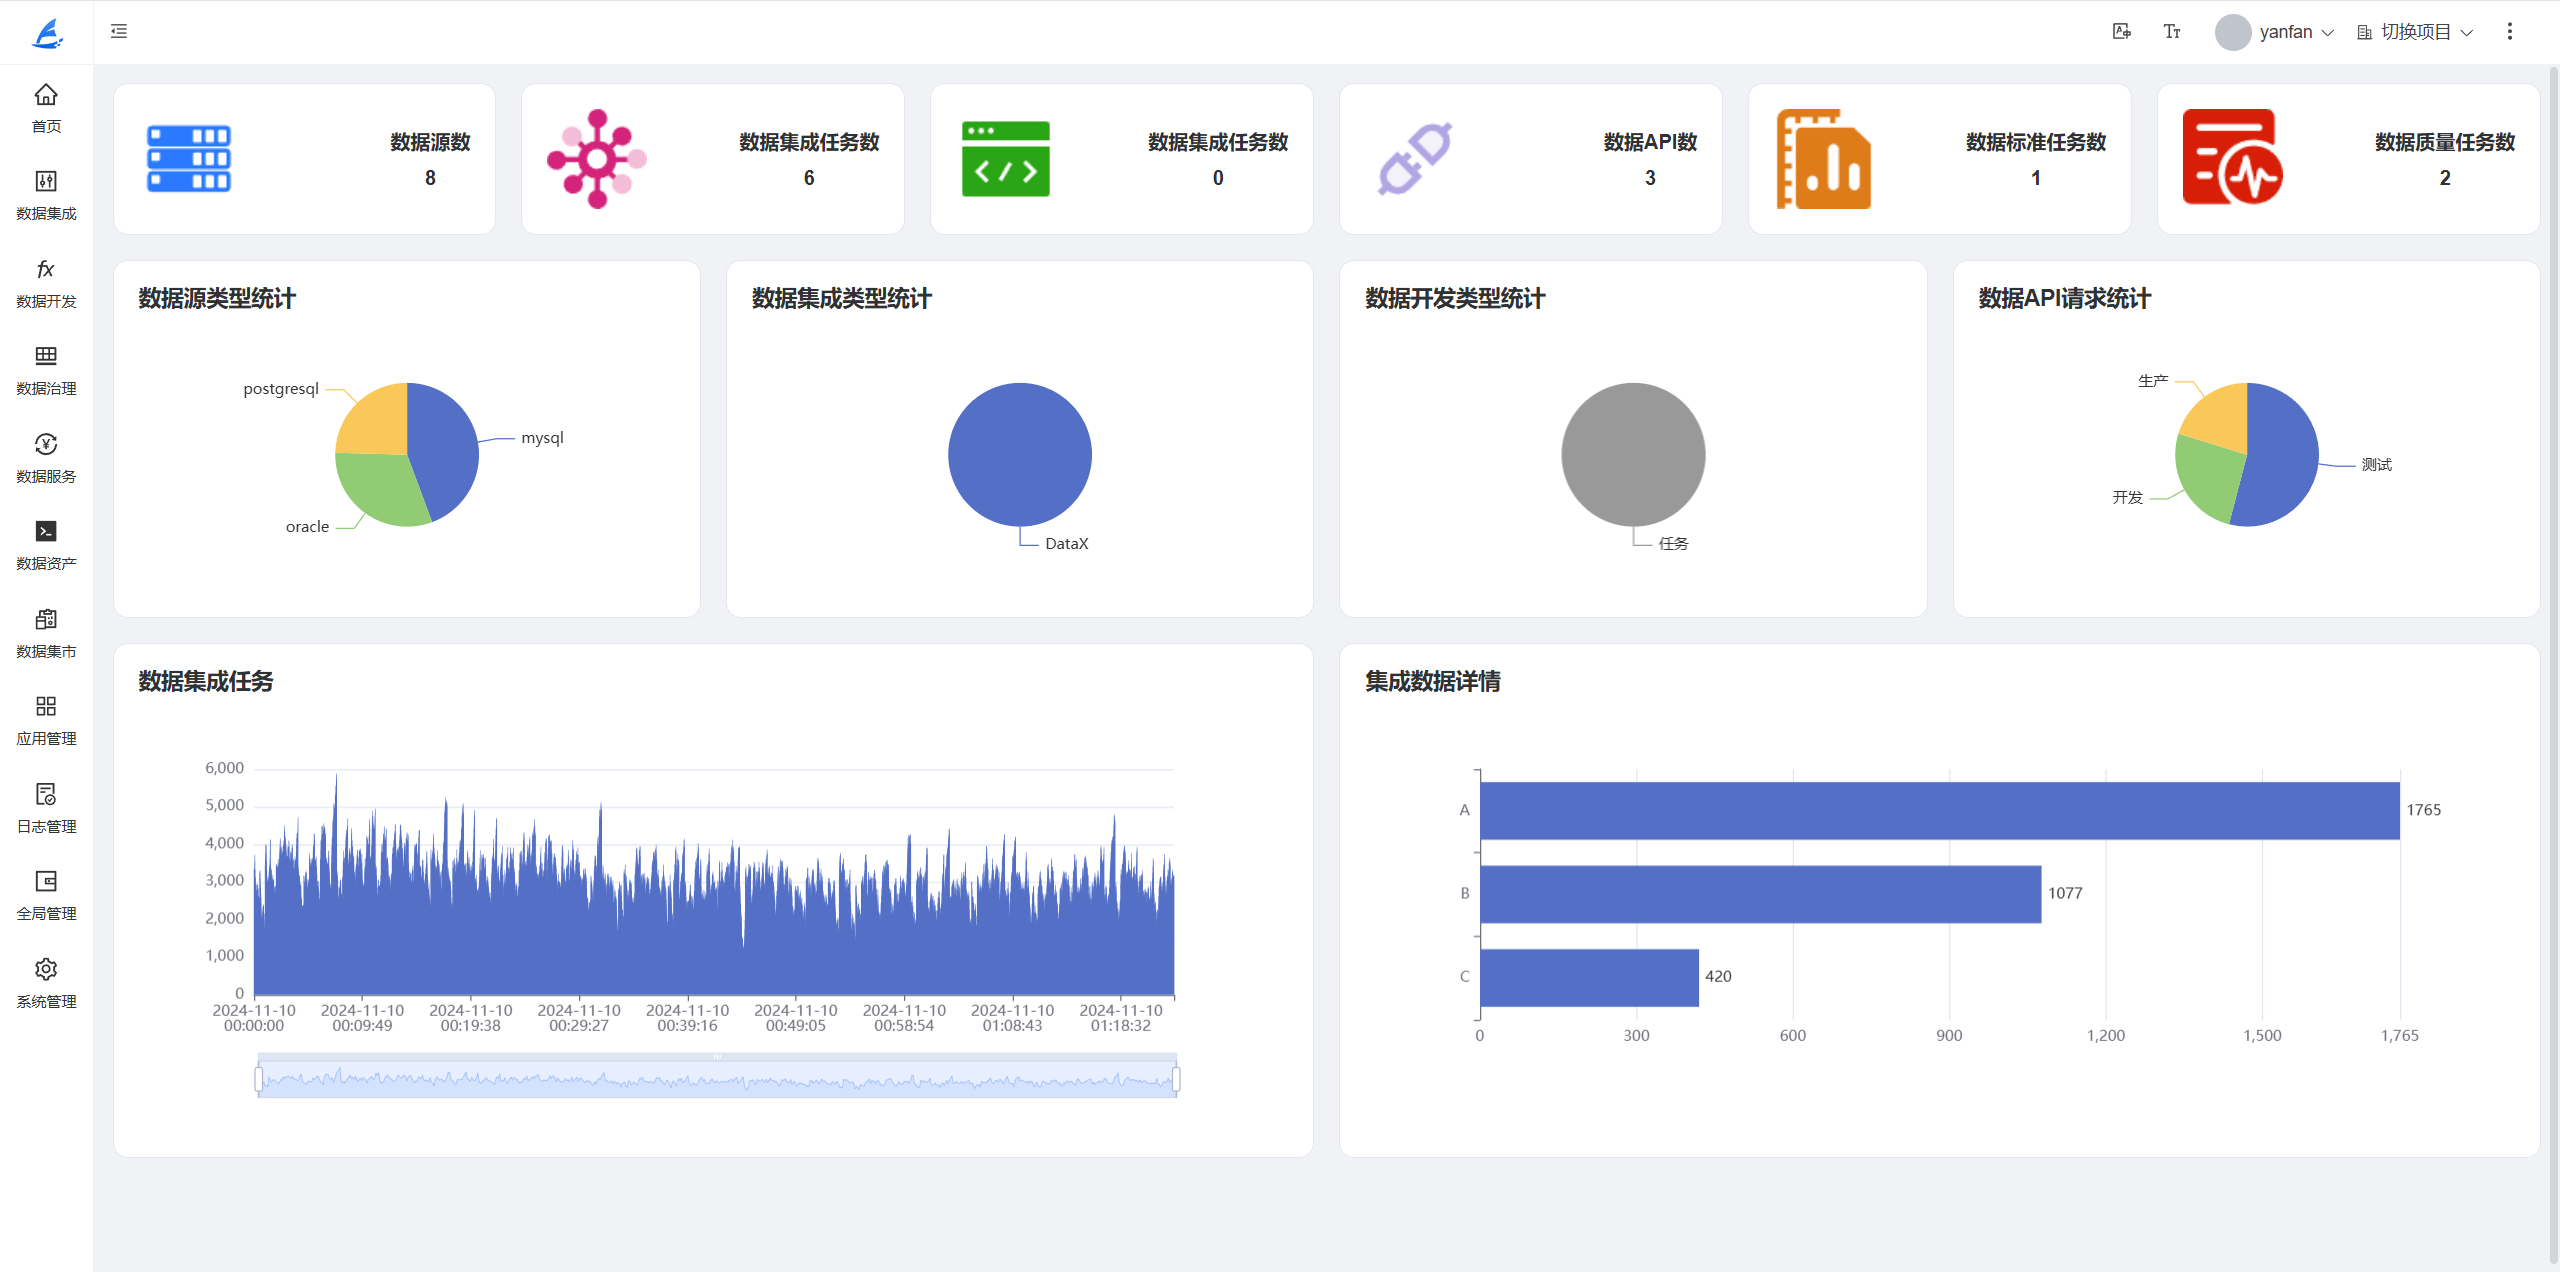Go to 数据治理 in the sidebar

(x=46, y=369)
